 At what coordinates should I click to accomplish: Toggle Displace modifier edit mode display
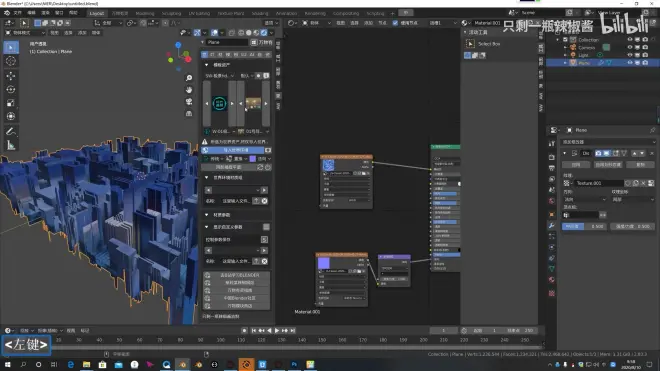point(615,153)
